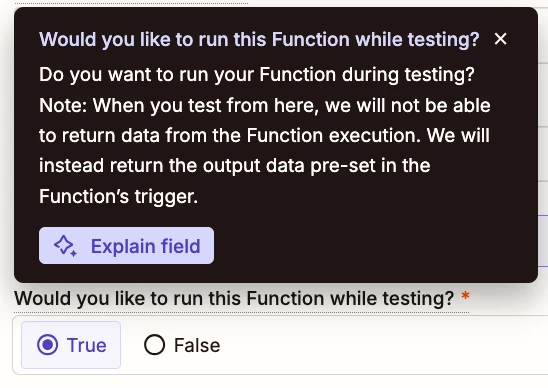The image size is (548, 388).
Task: Click the red required asterisk icon
Action: [465, 296]
